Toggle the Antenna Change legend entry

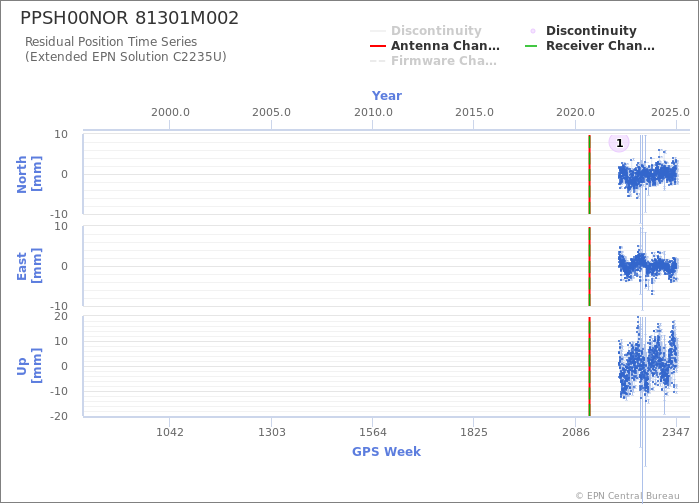(435, 46)
